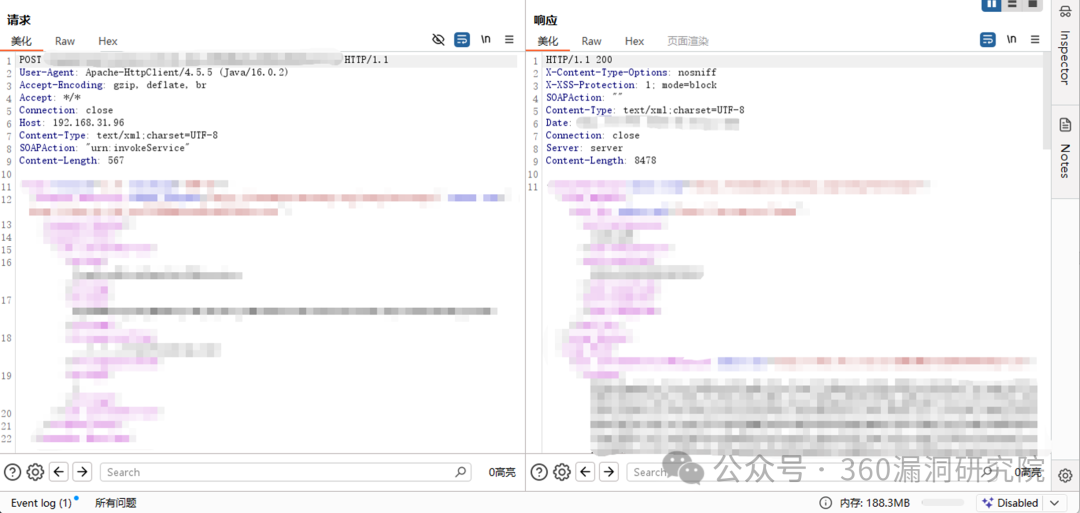Open the Notes side panel
Screen dimensions: 1080x513
click(x=1065, y=150)
